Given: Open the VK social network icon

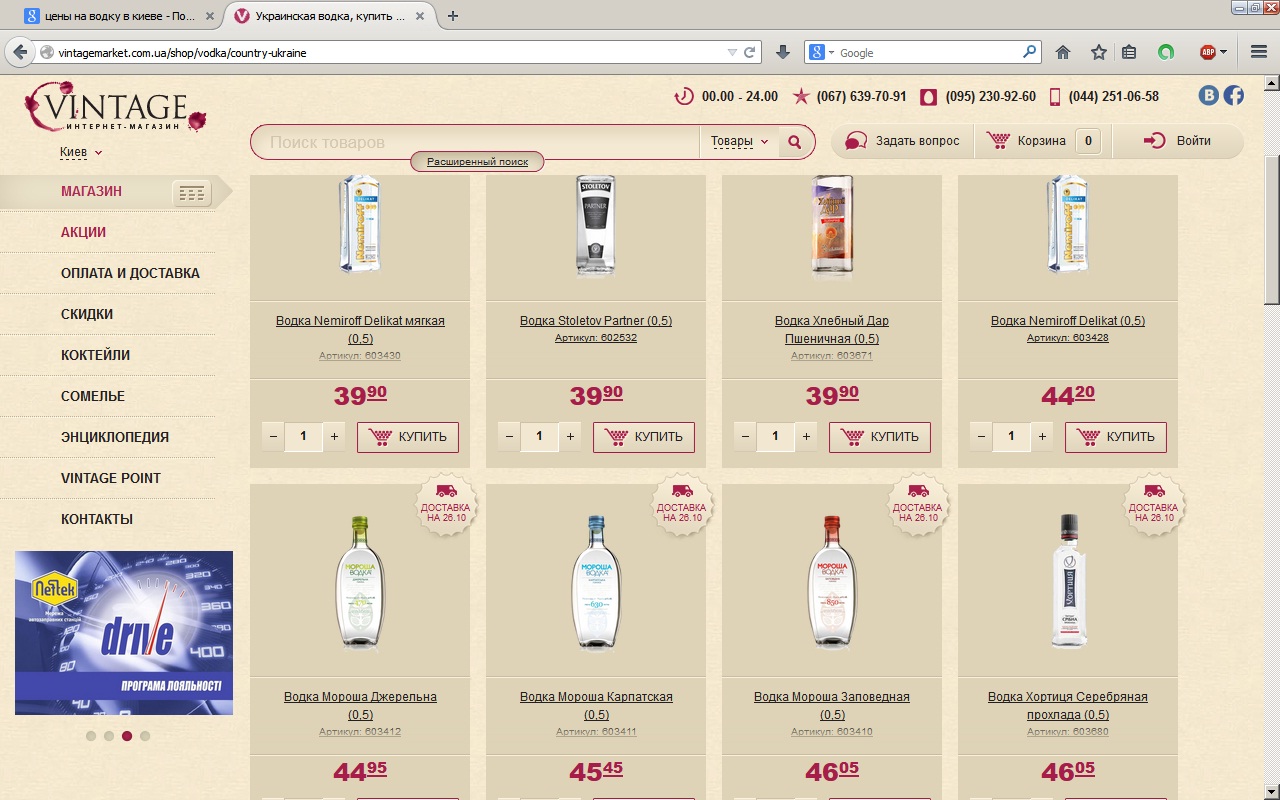Looking at the screenshot, I should (x=1209, y=95).
